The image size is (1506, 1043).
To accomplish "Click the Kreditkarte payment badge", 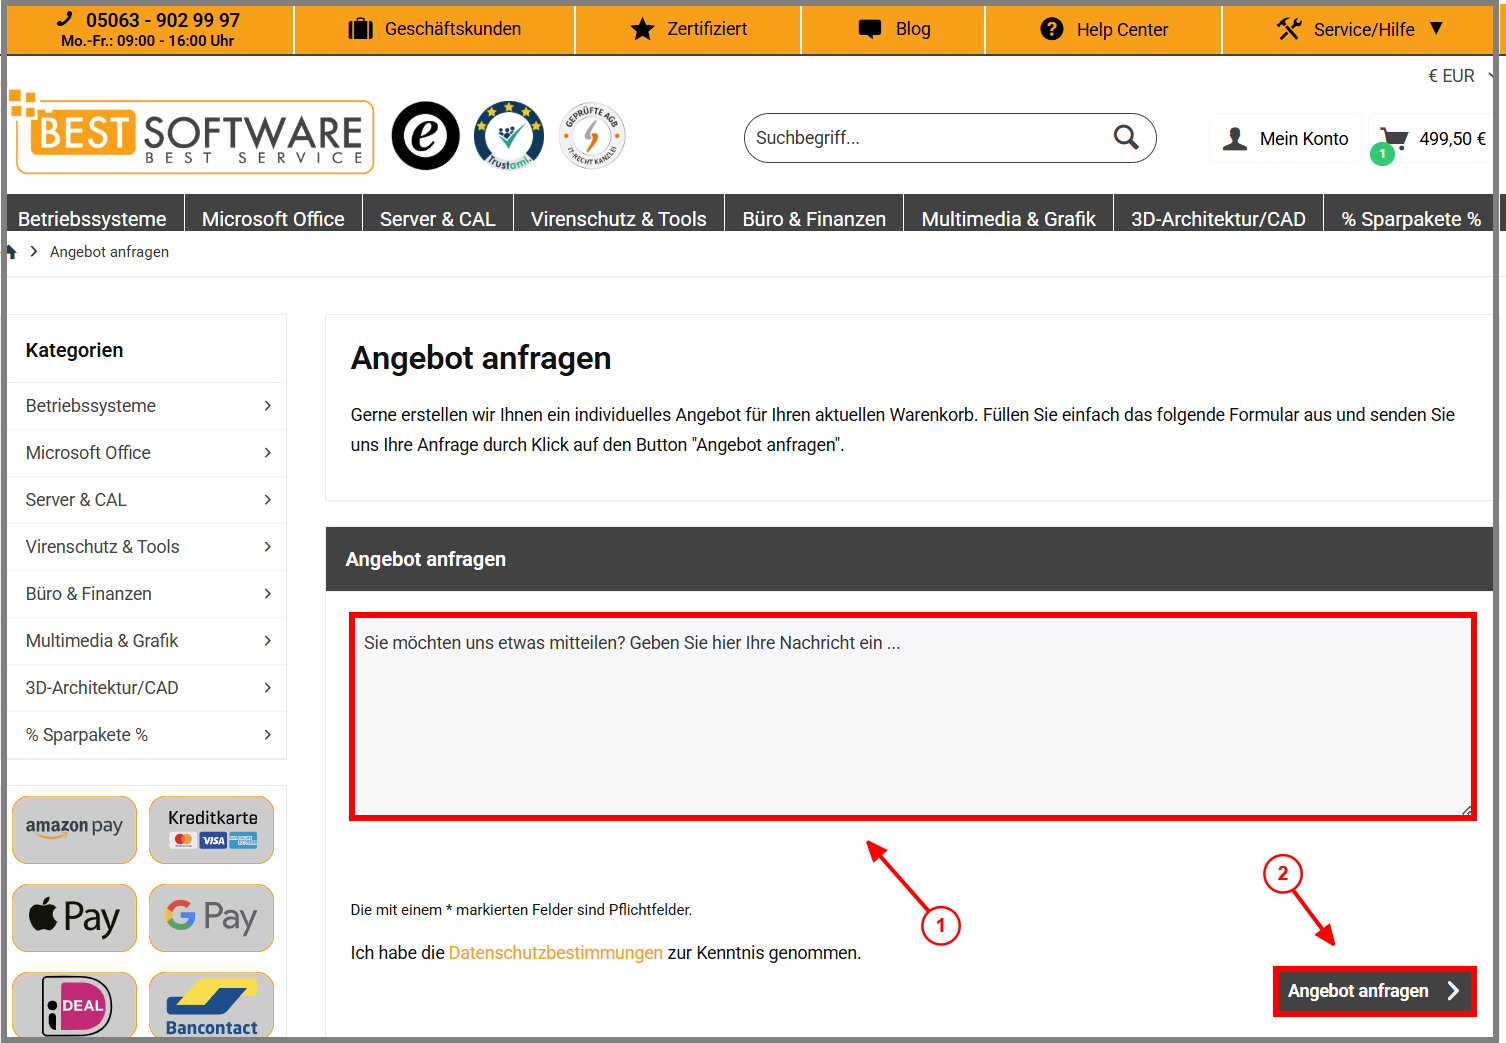I will (x=211, y=829).
